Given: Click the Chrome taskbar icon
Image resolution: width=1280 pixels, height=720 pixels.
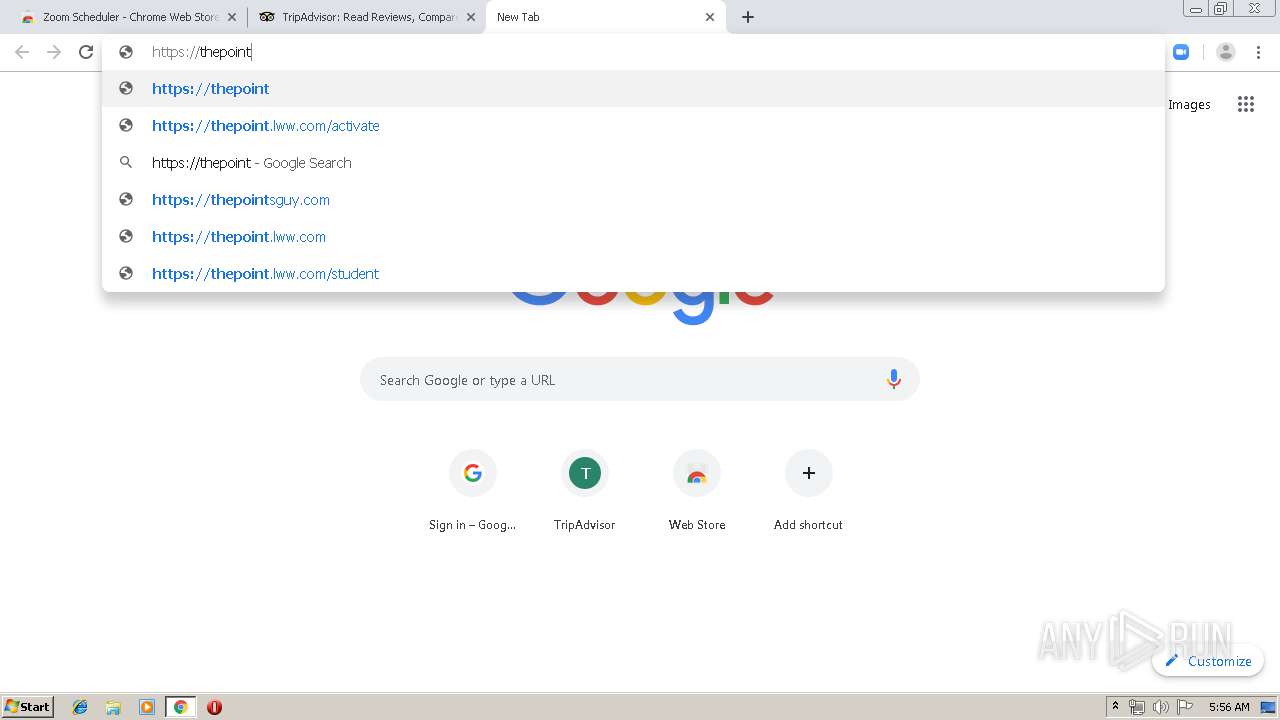Looking at the screenshot, I should pos(180,707).
